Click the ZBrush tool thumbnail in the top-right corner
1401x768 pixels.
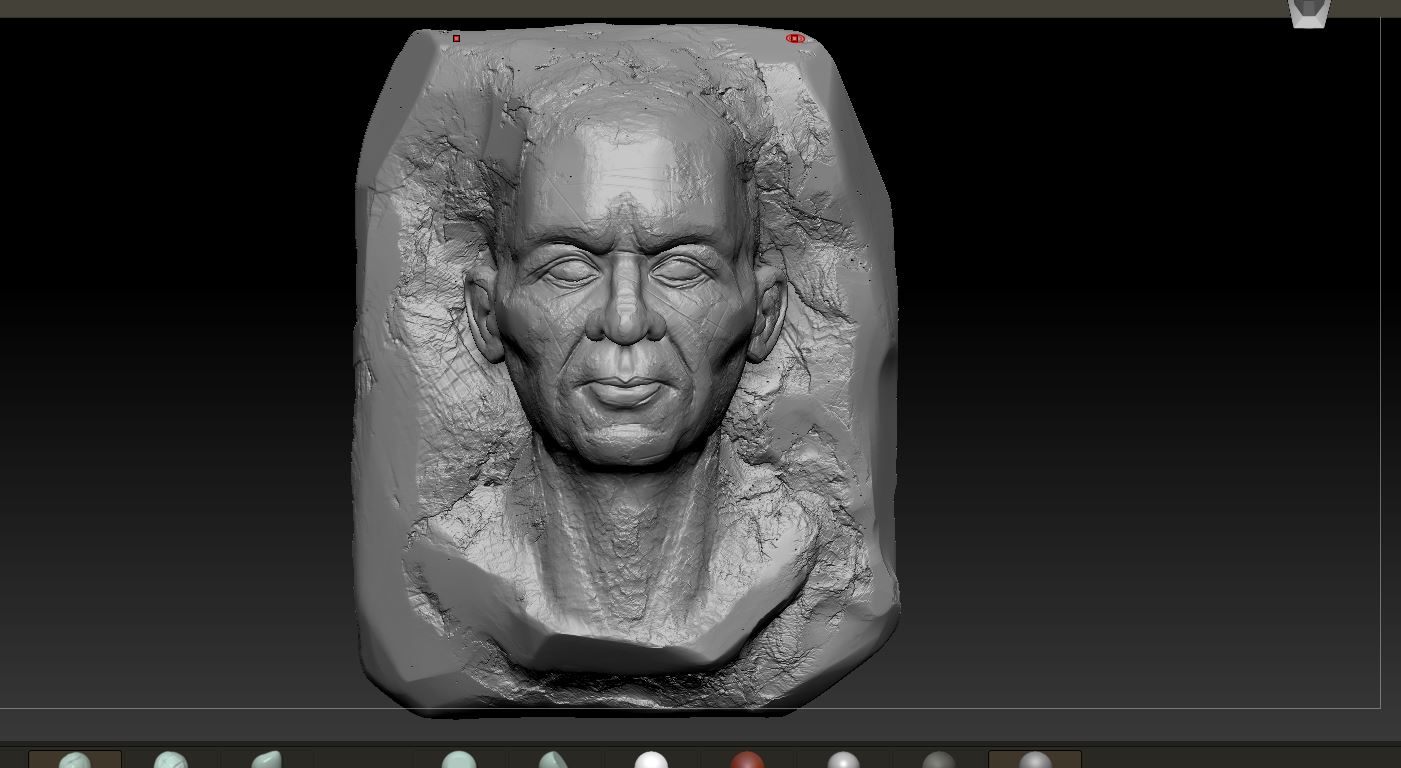point(1308,13)
